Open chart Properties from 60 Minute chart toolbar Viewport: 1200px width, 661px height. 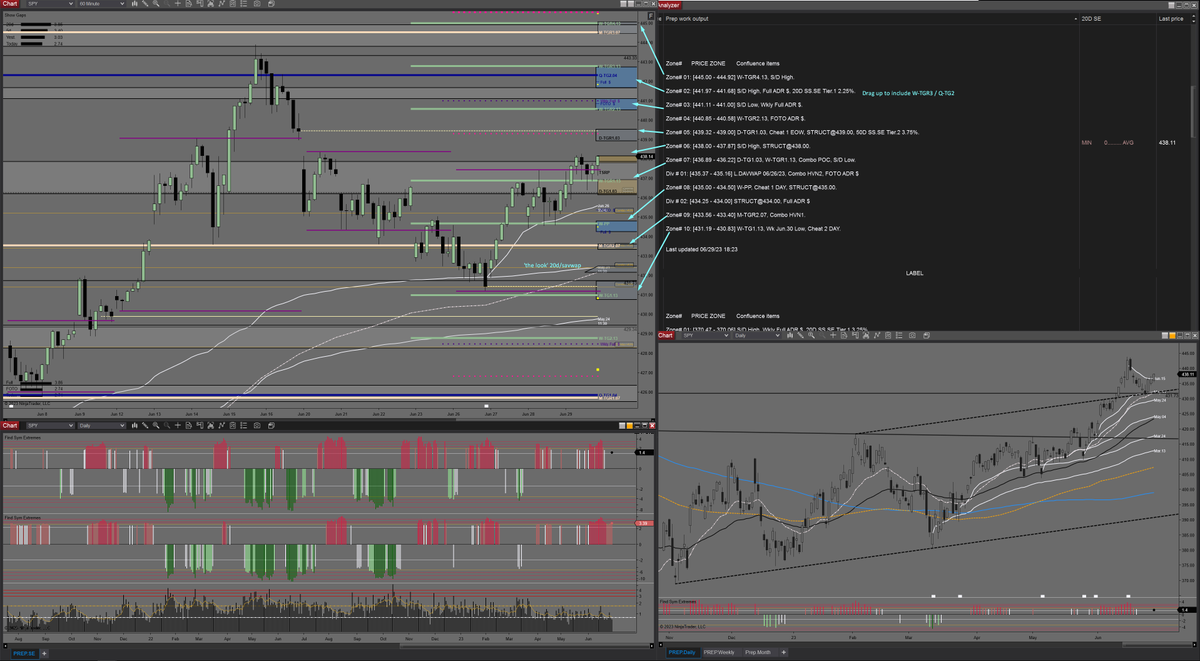point(244,5)
